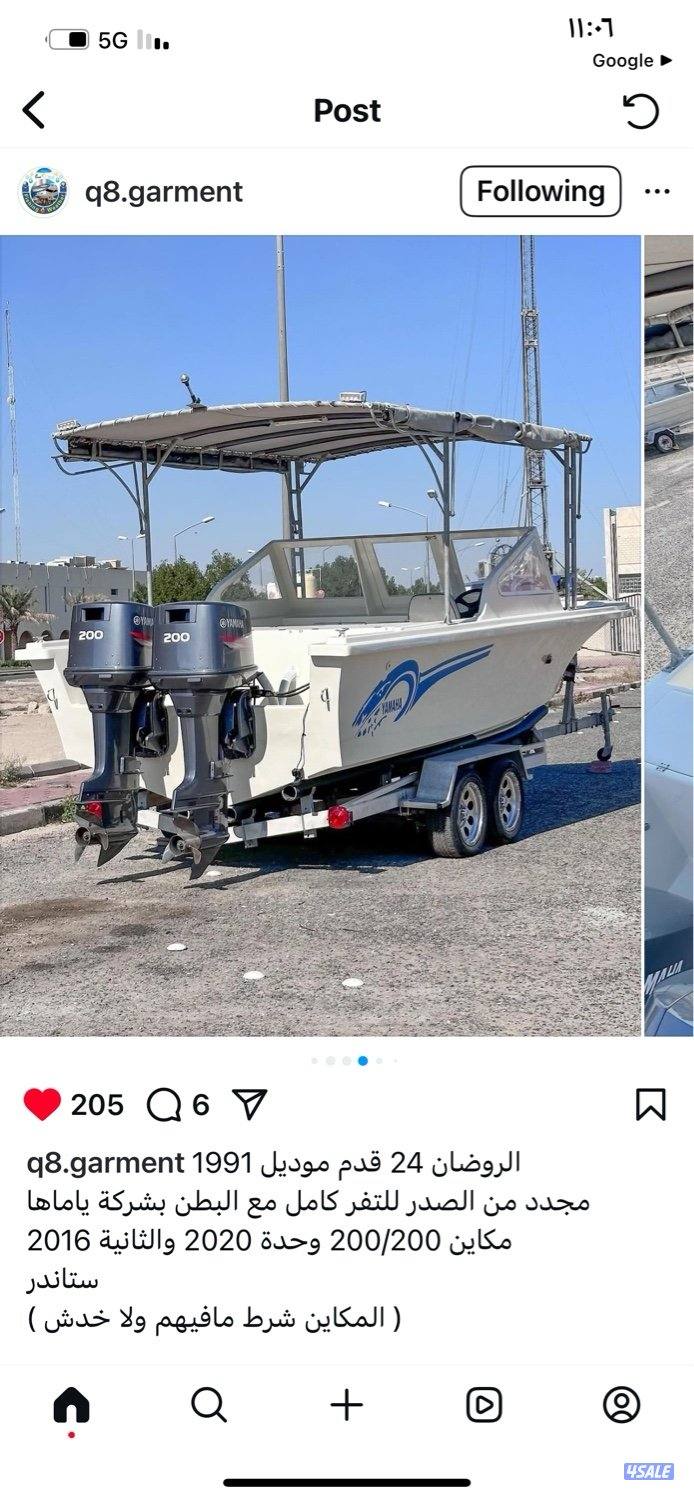This screenshot has height=1500, width=694.
Task: Unlike the post with red heart
Action: (x=42, y=1104)
